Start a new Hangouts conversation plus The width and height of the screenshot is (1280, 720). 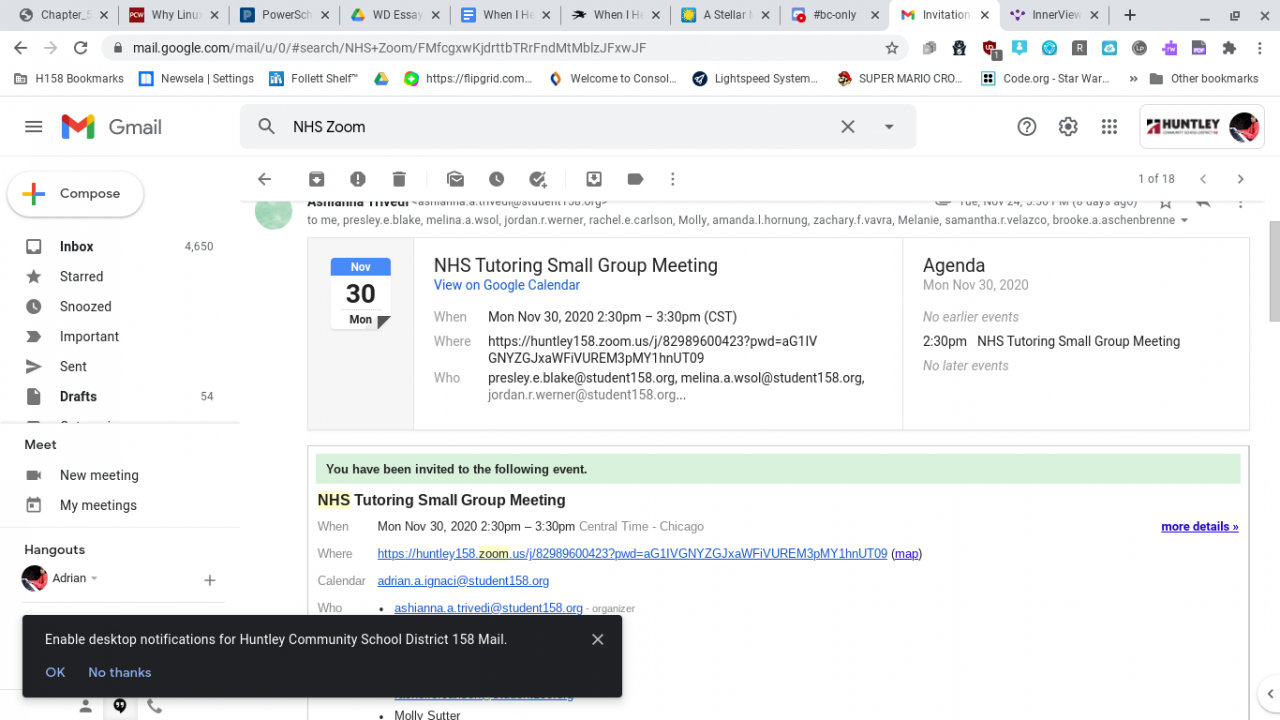[x=210, y=580]
